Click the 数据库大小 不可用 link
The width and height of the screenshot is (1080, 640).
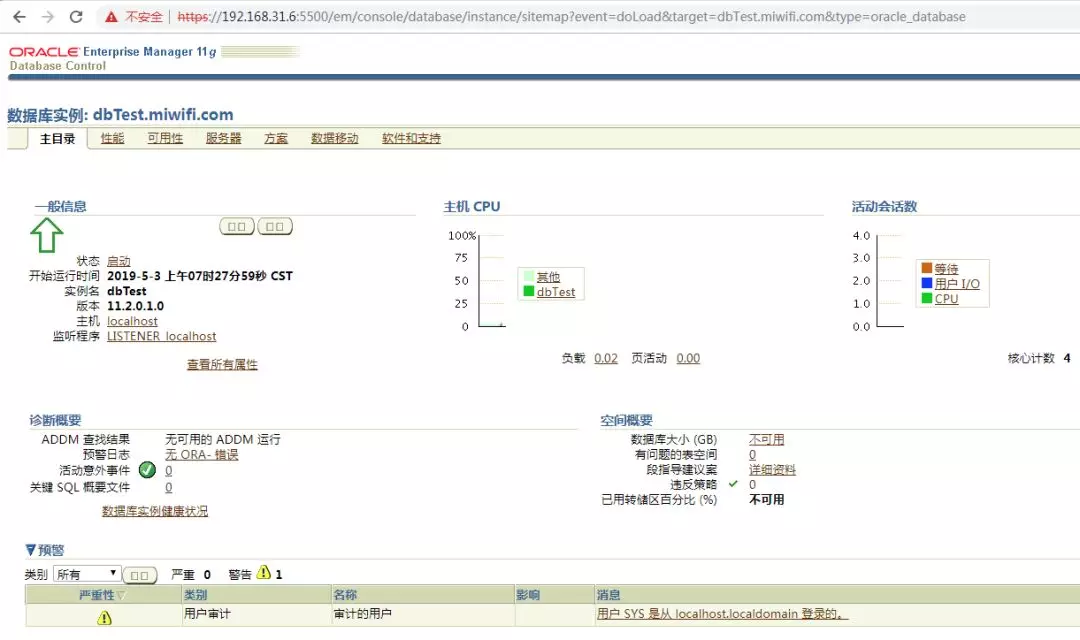(x=767, y=440)
